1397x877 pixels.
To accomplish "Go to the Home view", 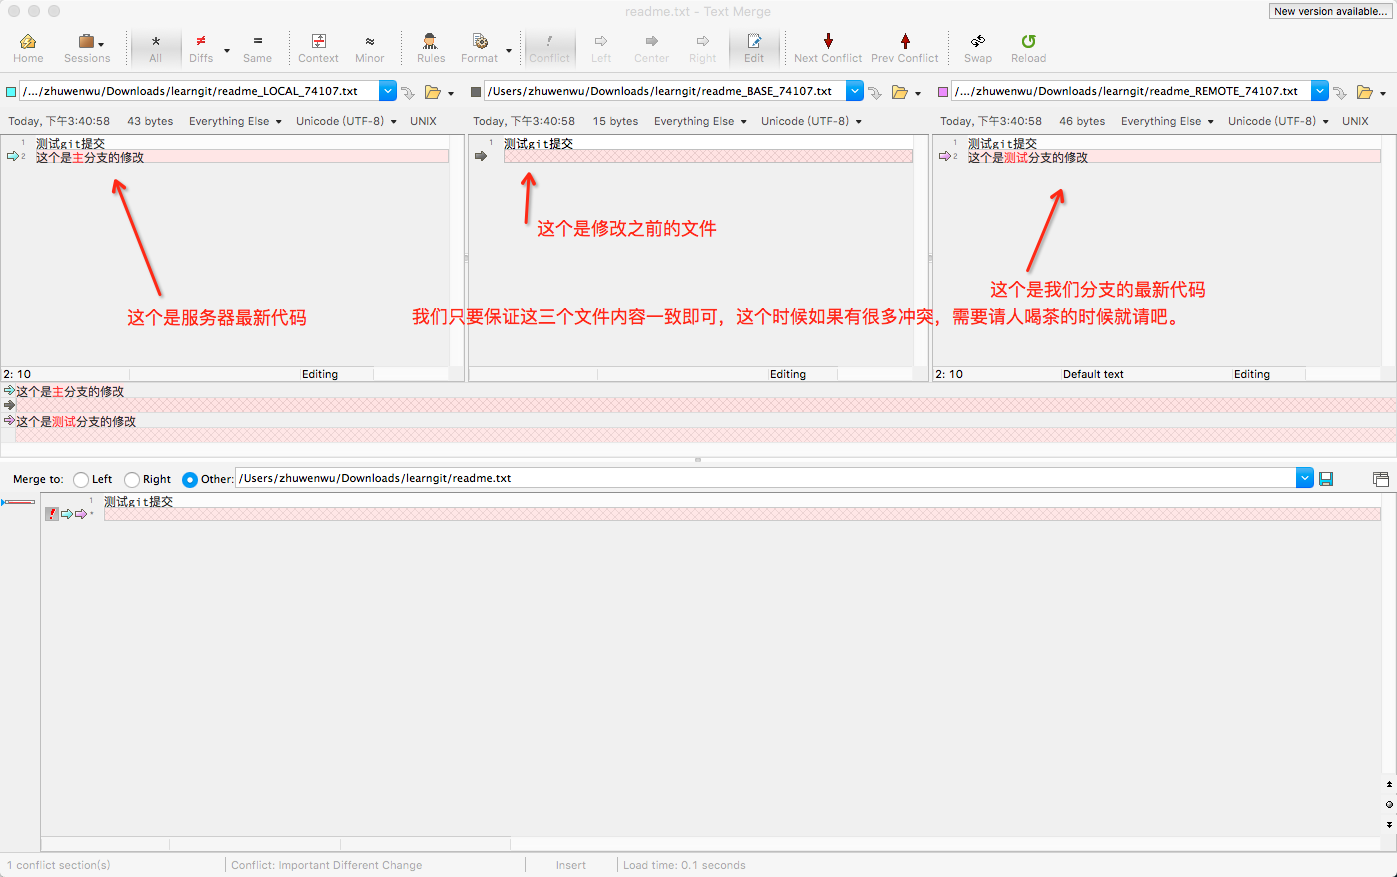I will tap(28, 47).
